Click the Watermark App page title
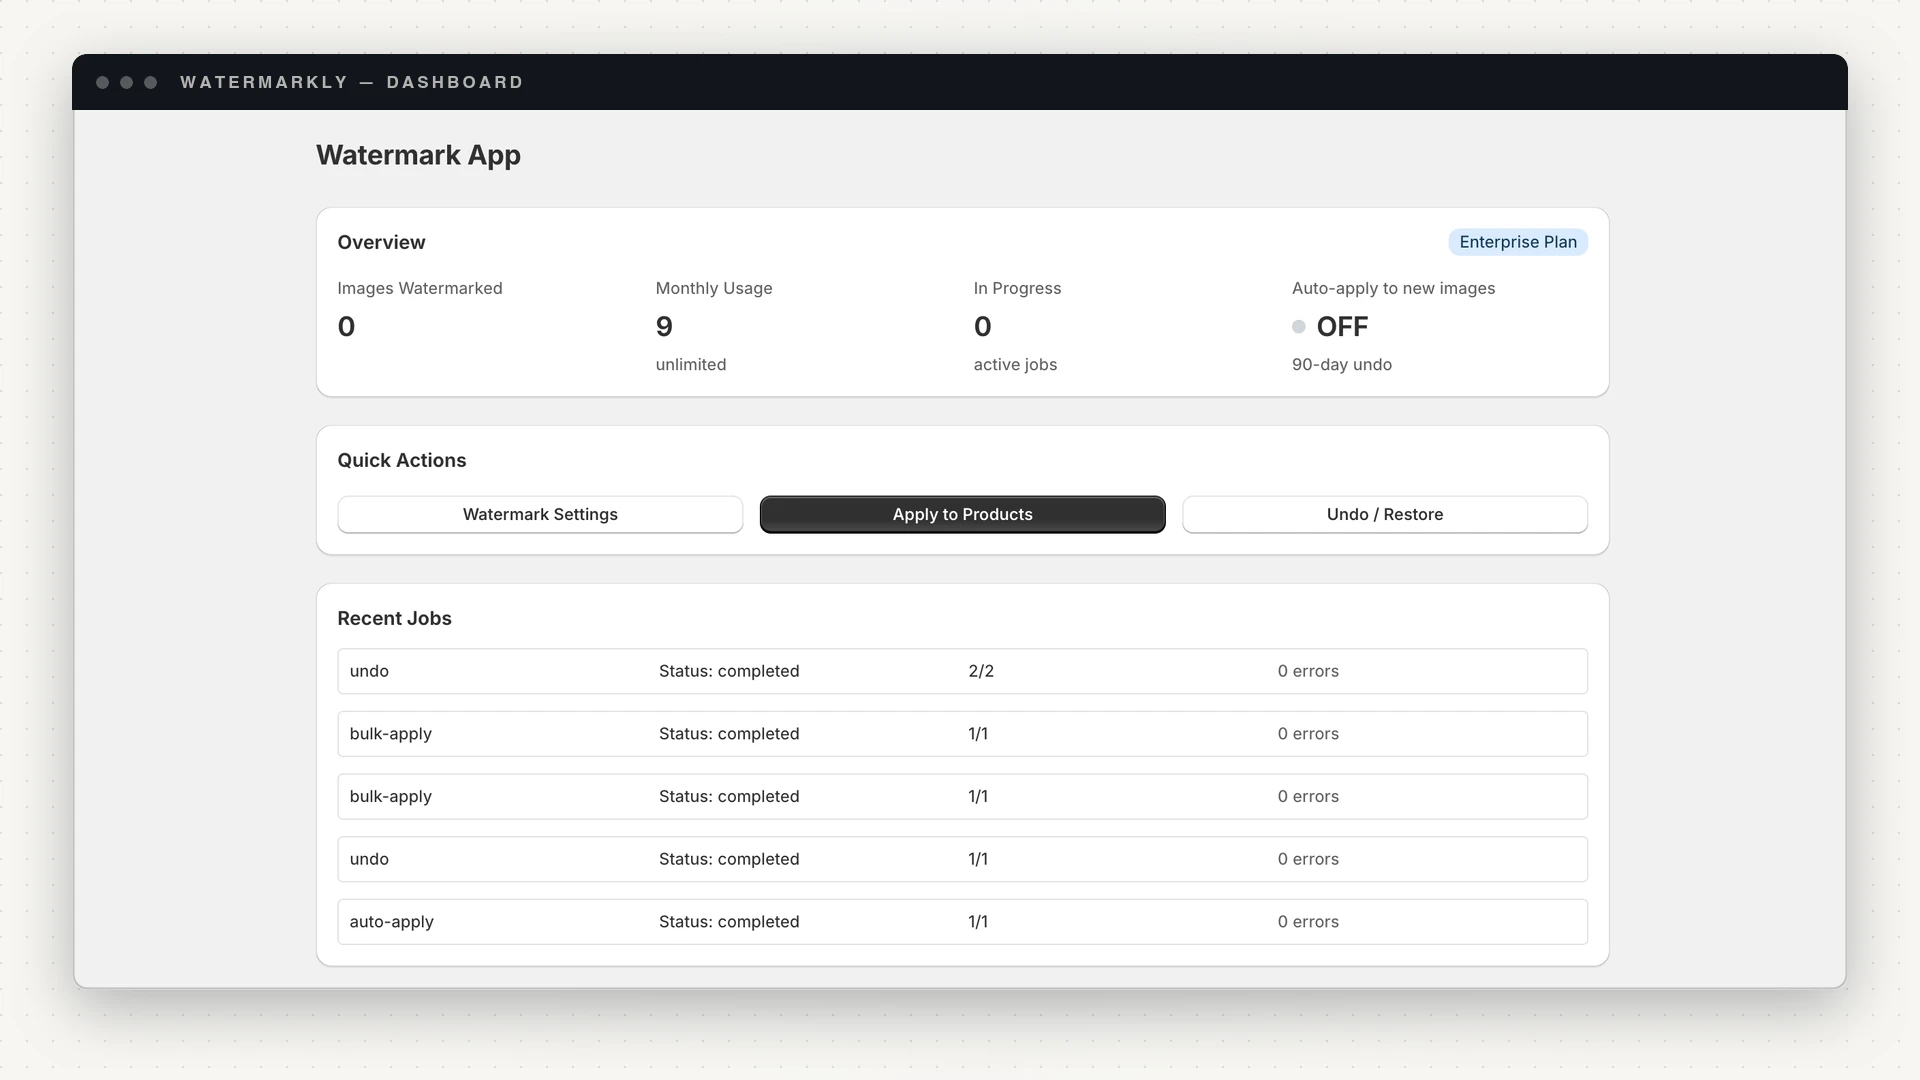Image resolution: width=1920 pixels, height=1080 pixels. click(418, 155)
